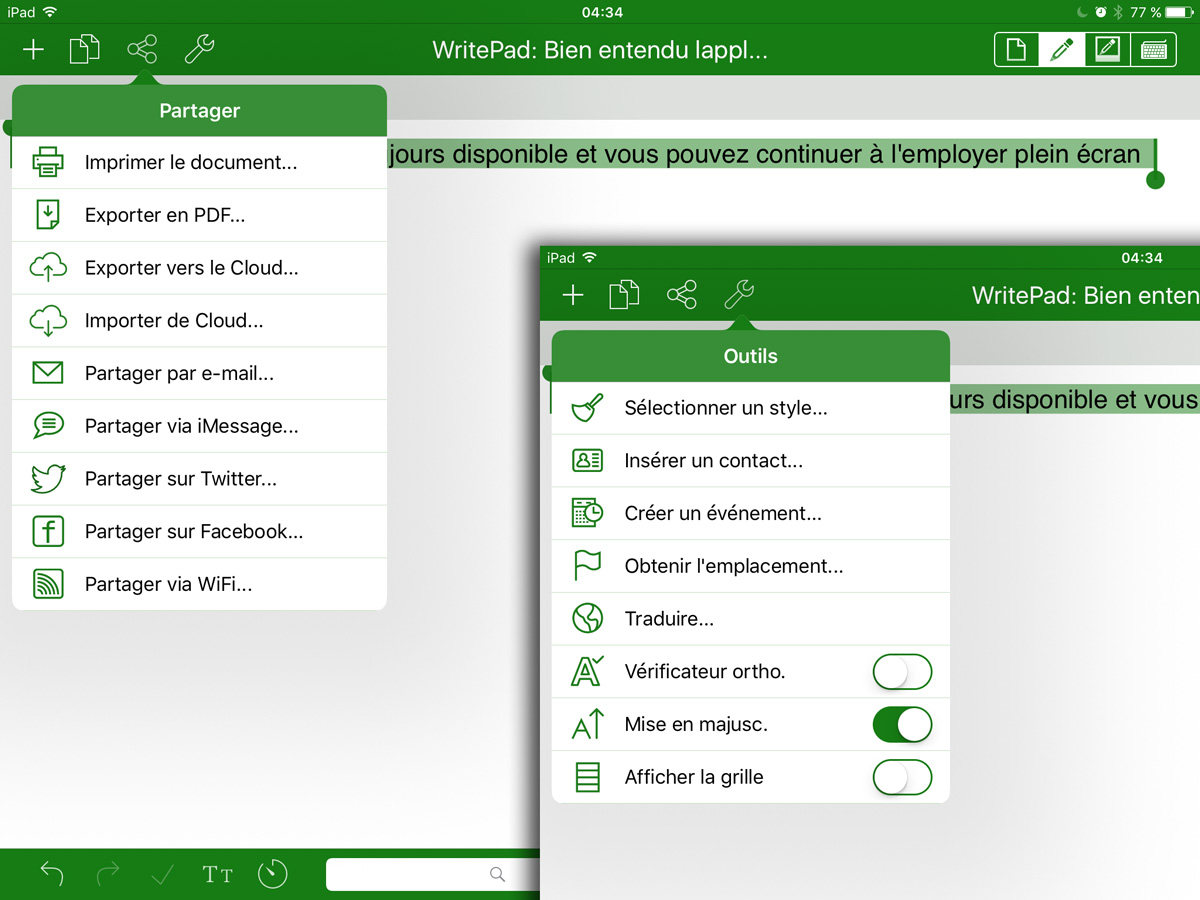Viewport: 1200px width, 900px height.
Task: Switch to keyboard input mode
Action: click(1154, 50)
